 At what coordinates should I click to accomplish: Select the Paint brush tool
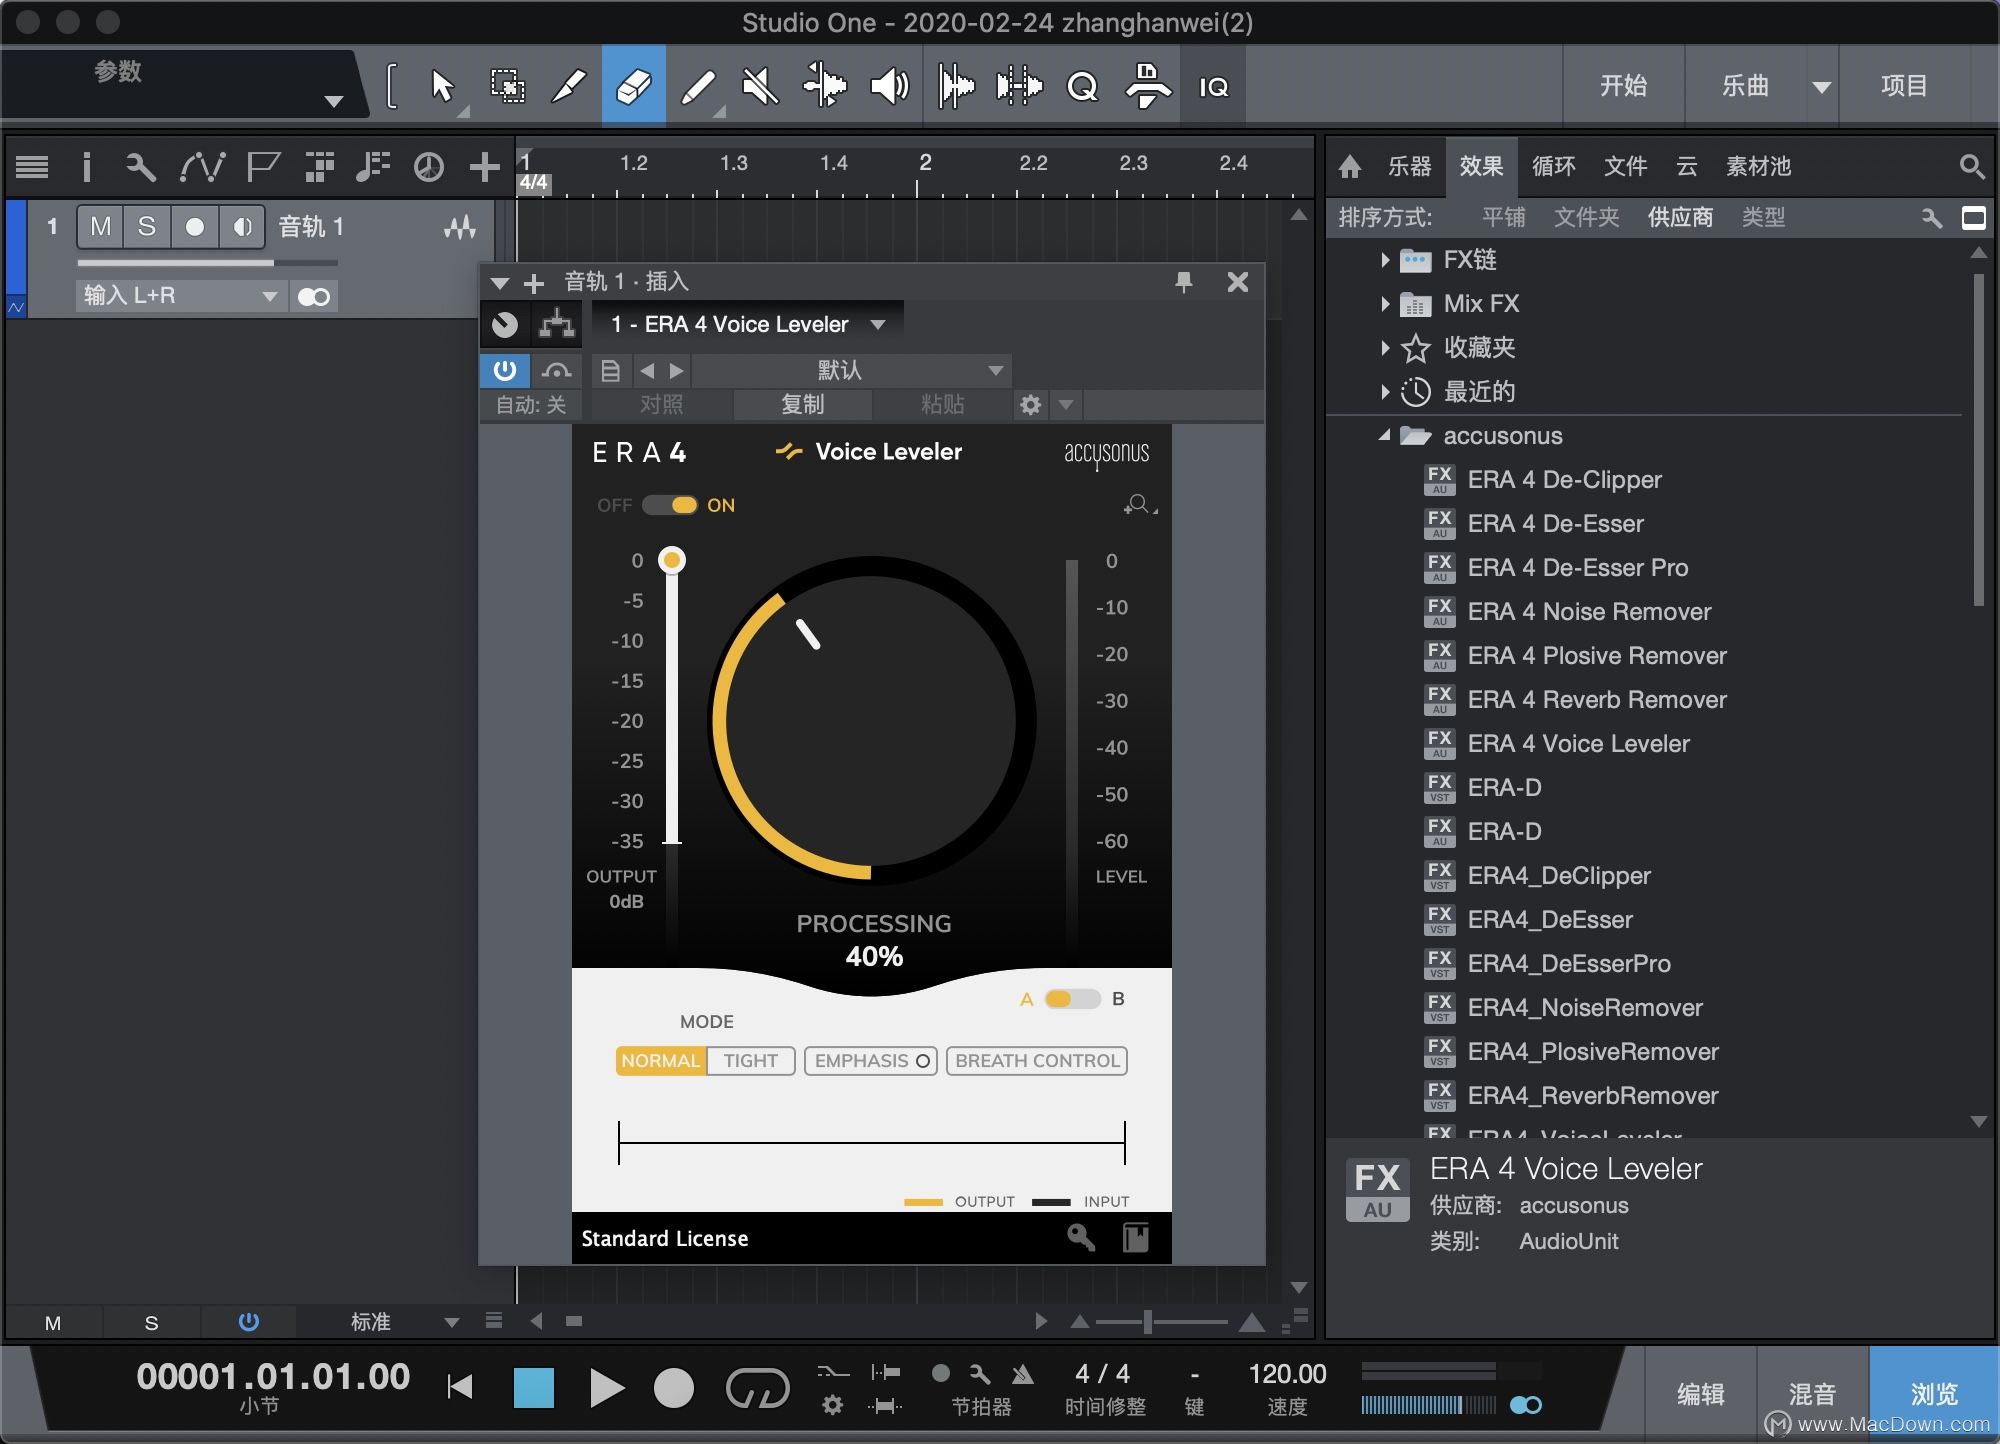(697, 87)
